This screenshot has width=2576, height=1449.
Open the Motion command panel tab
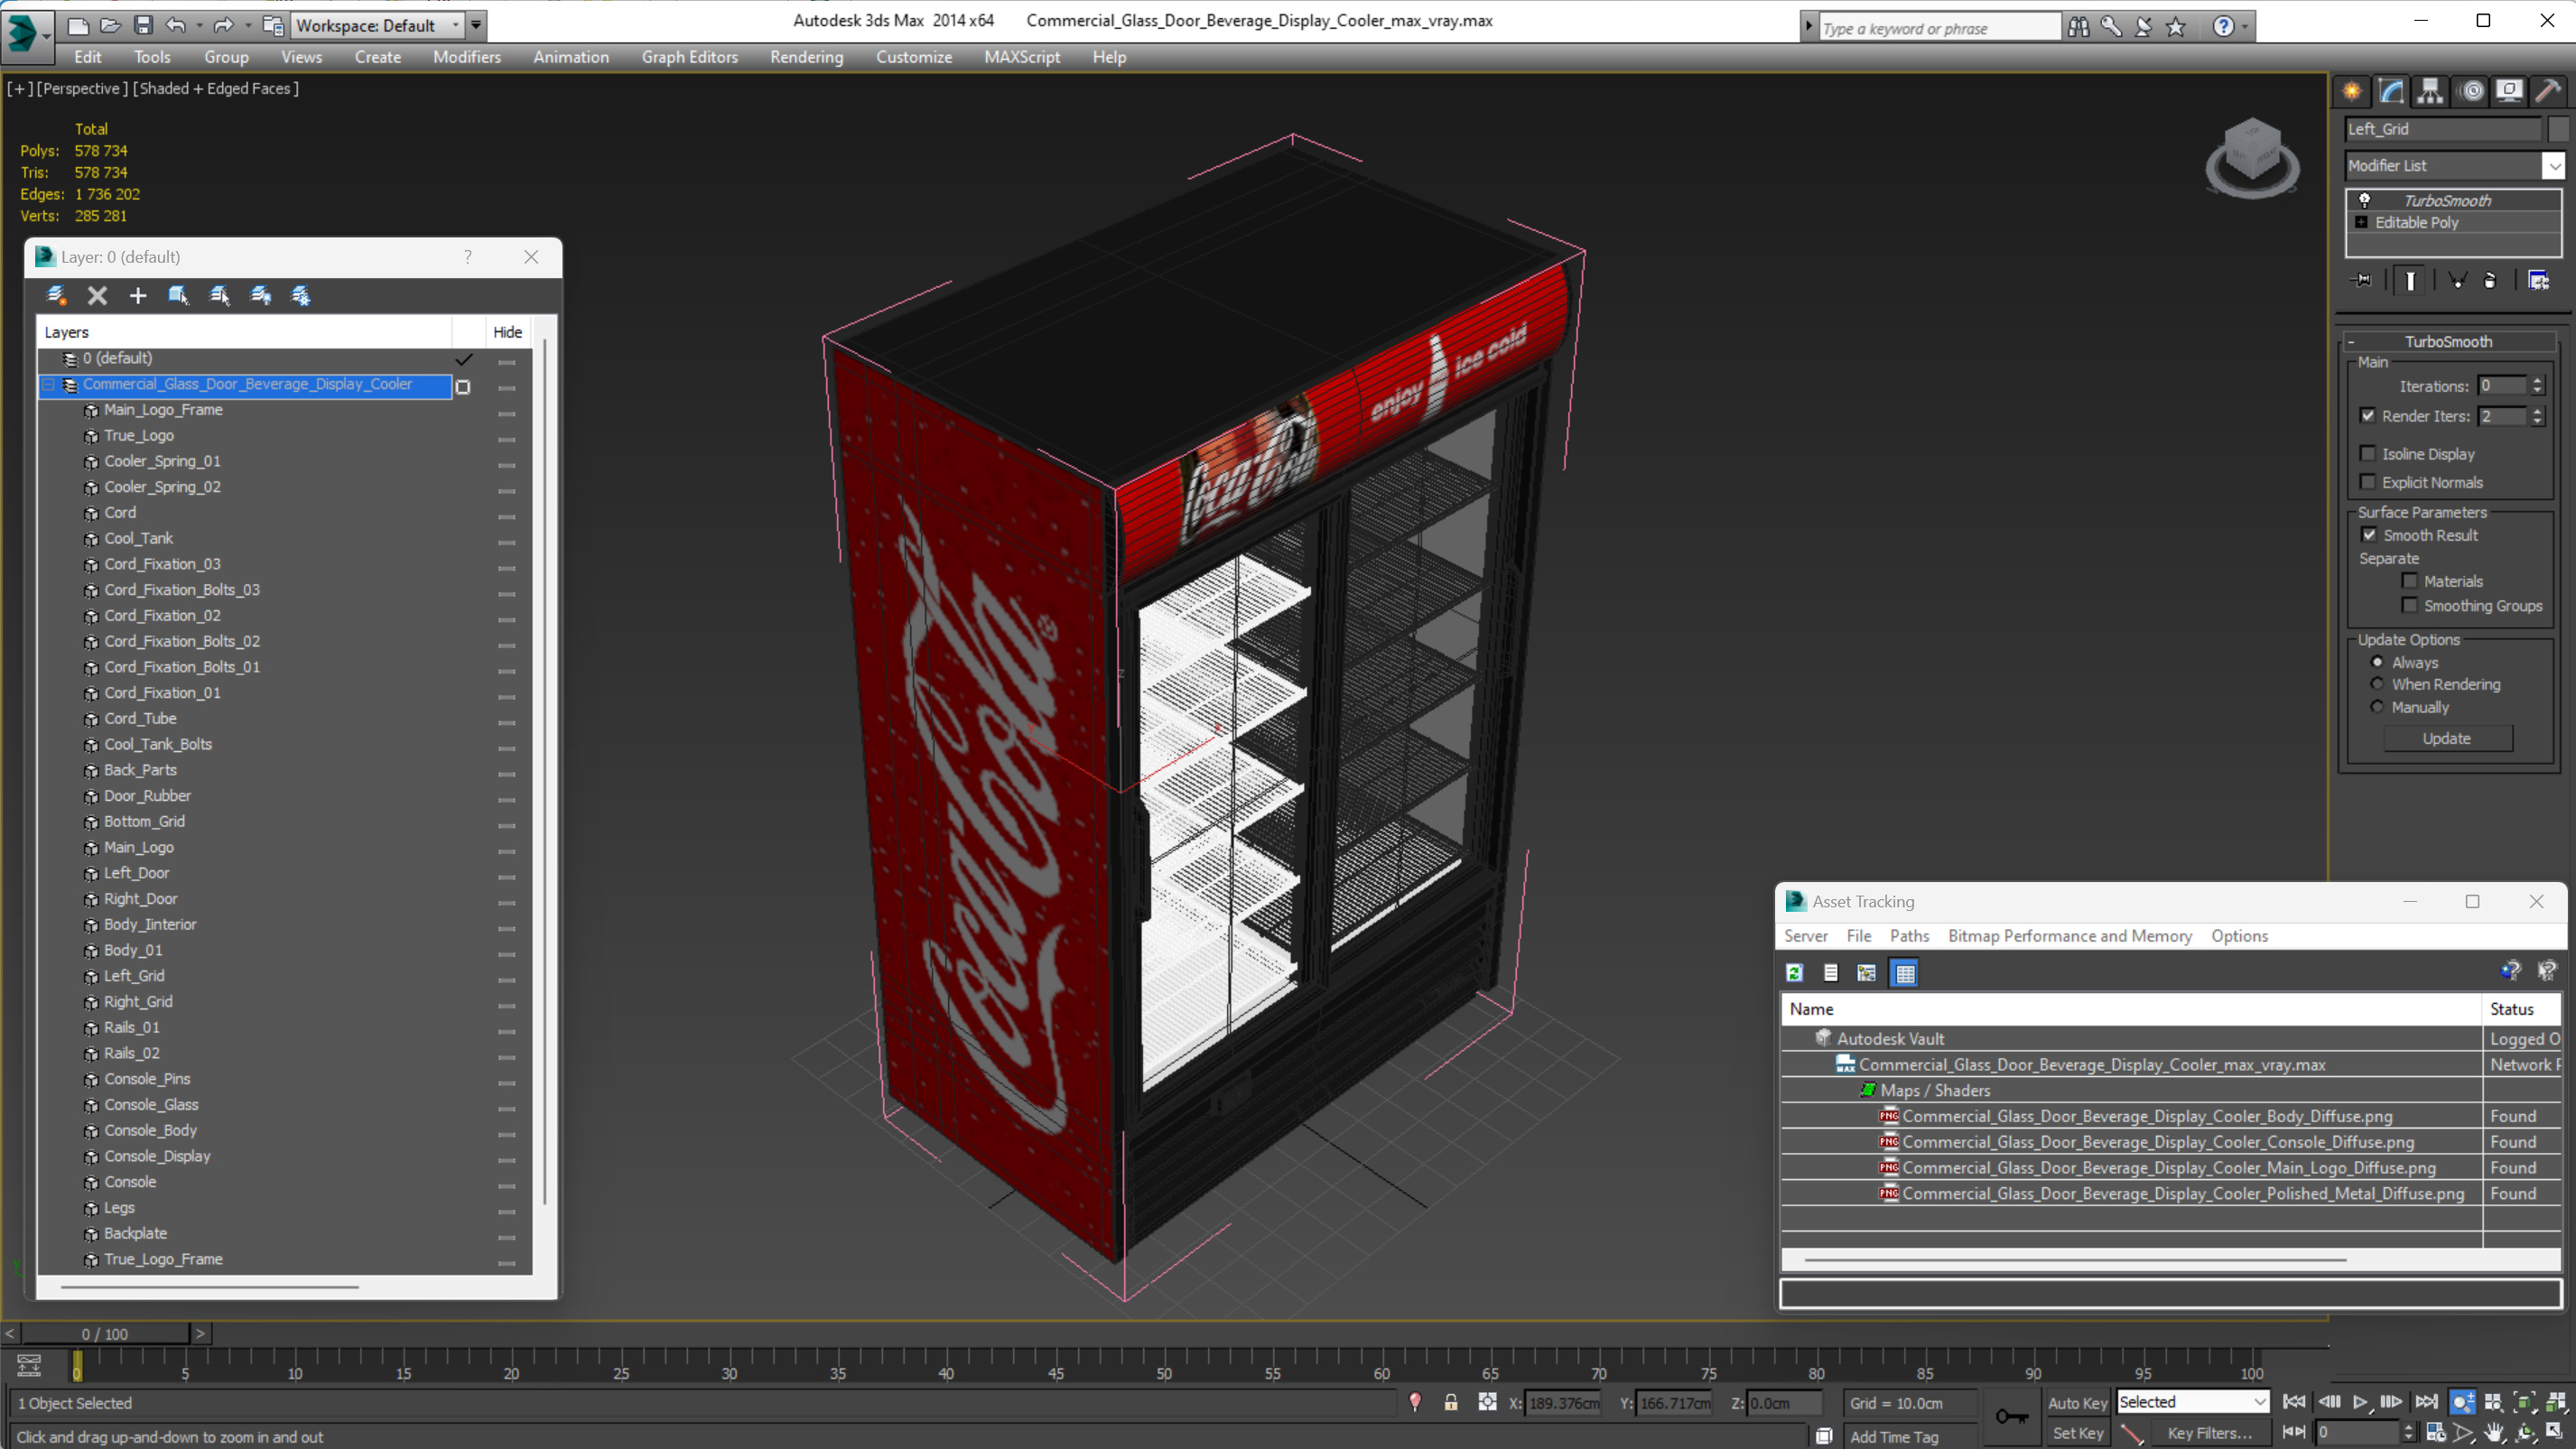[x=2472, y=91]
